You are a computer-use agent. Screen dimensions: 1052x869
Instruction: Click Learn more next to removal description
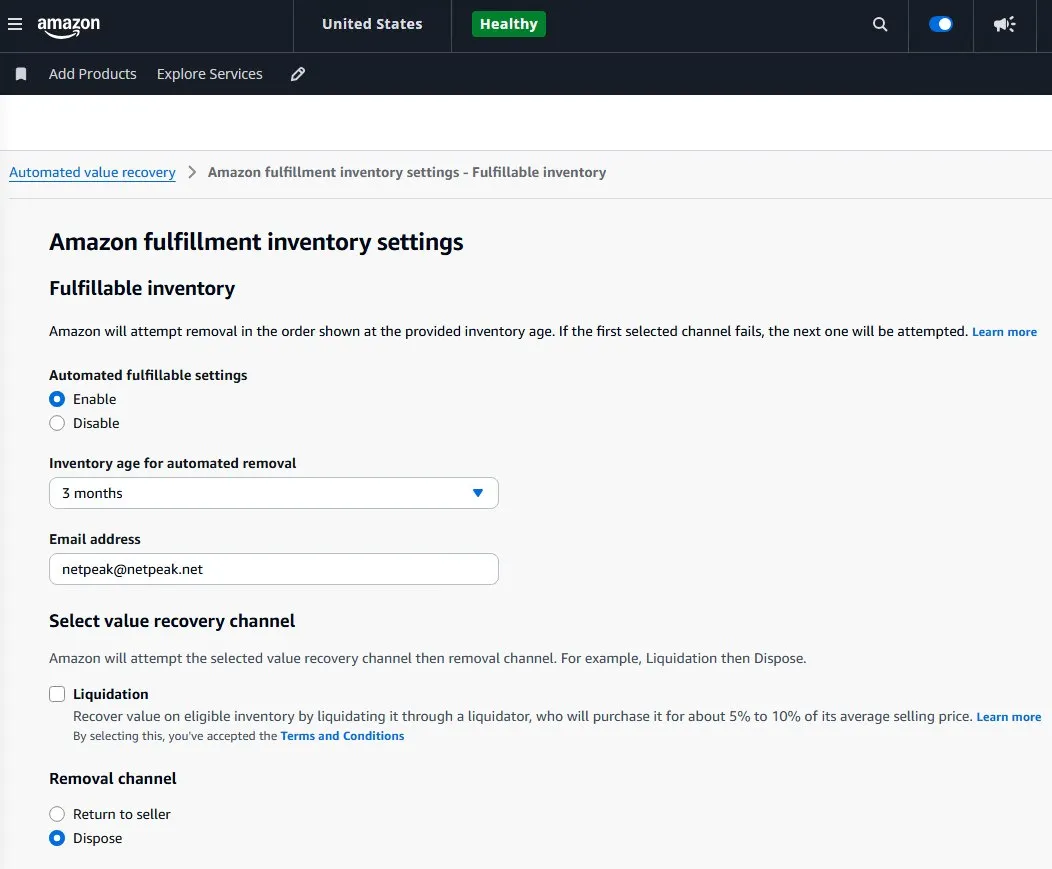[x=1004, y=332]
